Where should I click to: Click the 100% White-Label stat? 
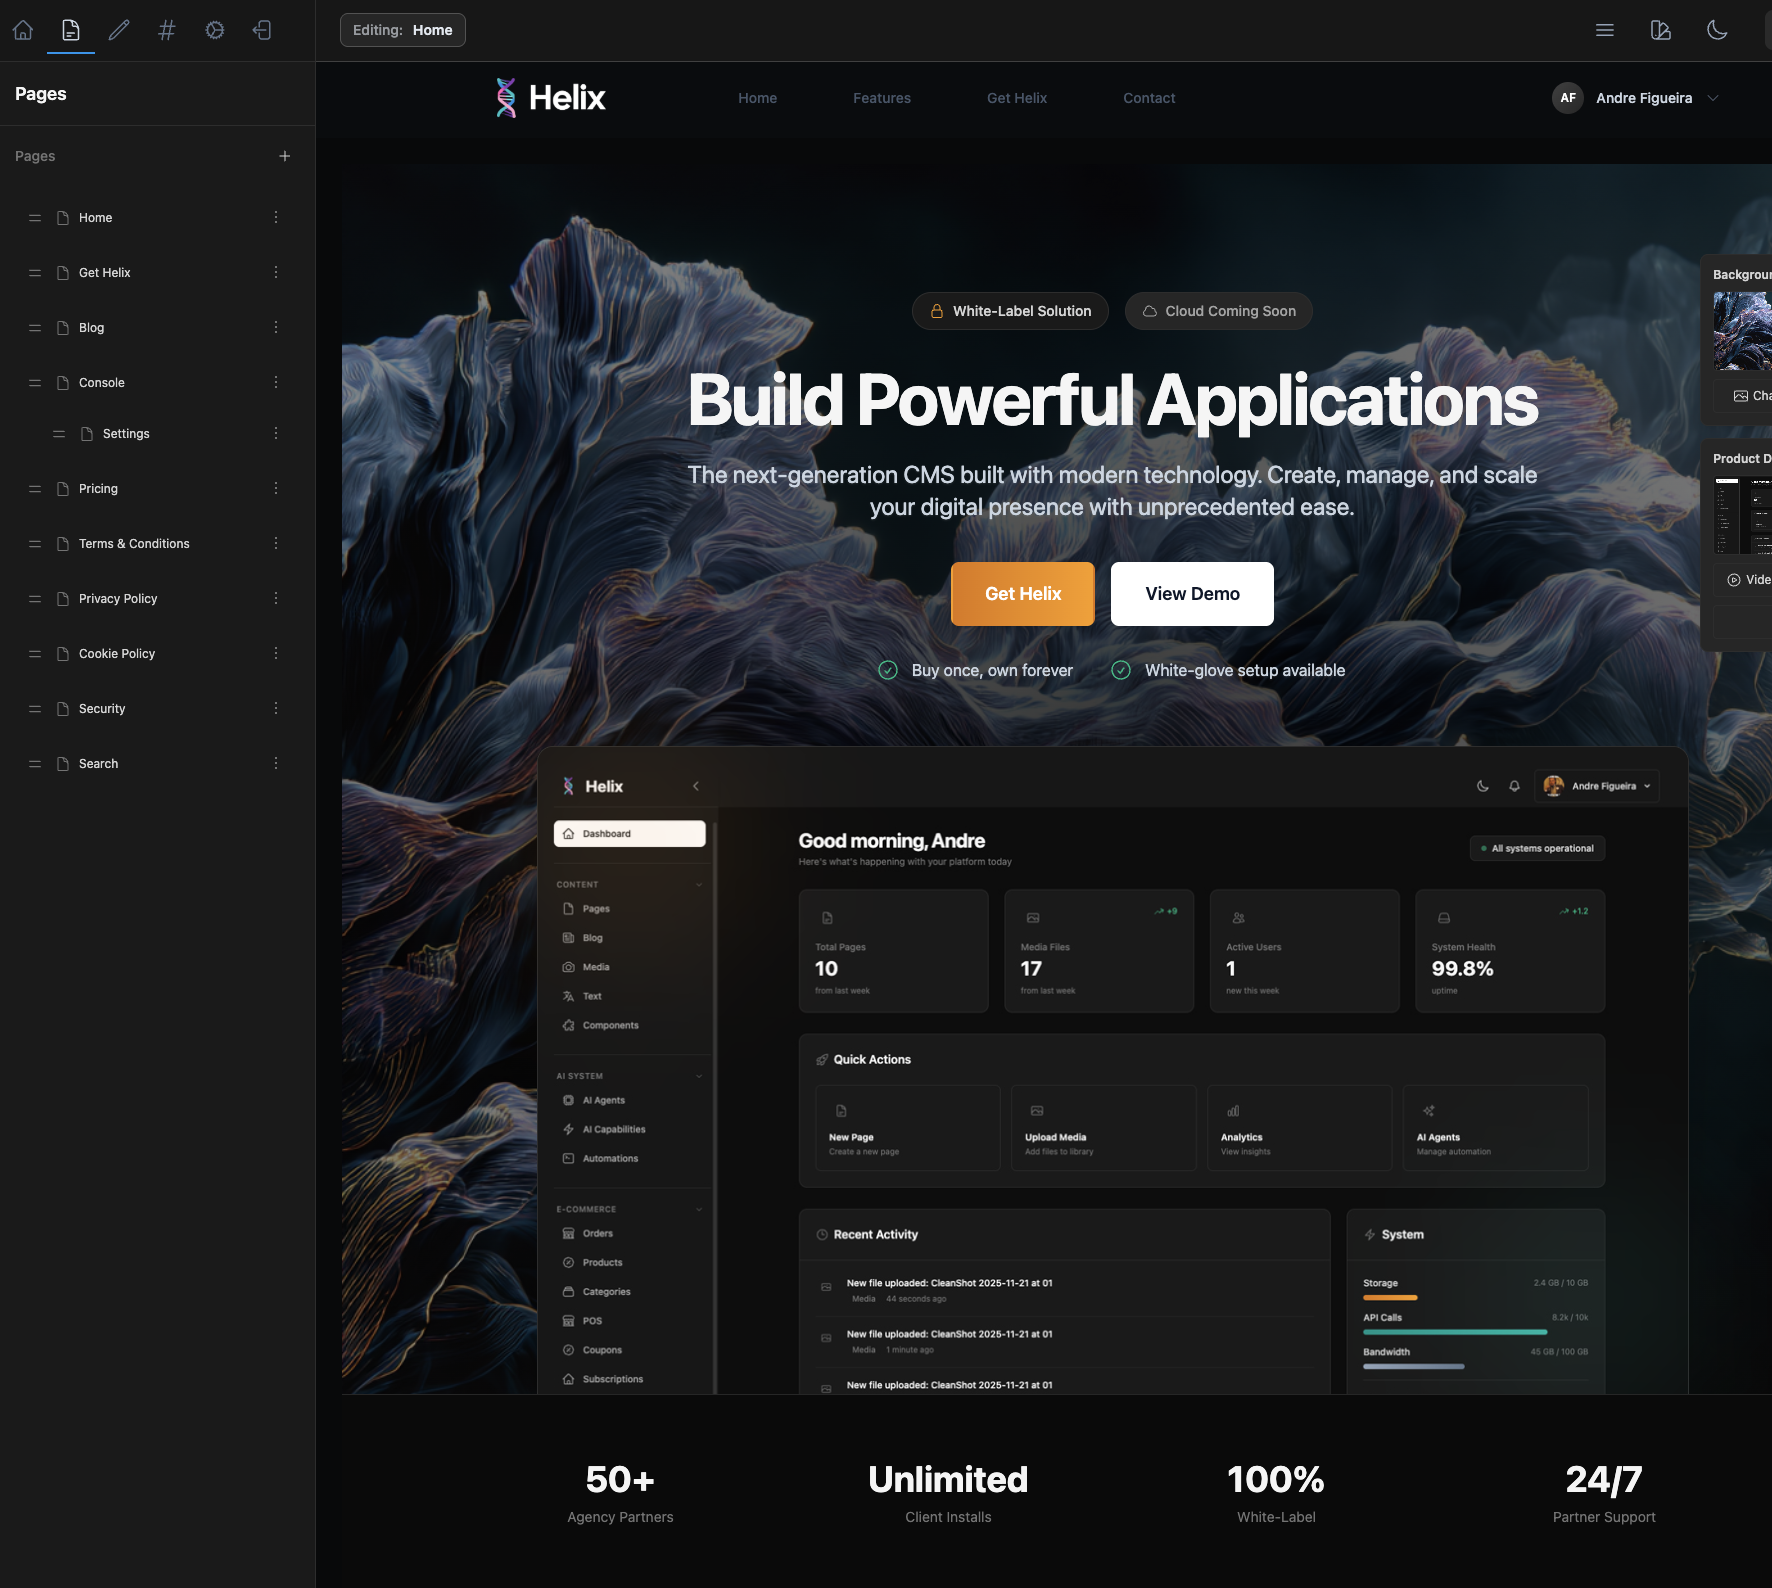click(1276, 1494)
